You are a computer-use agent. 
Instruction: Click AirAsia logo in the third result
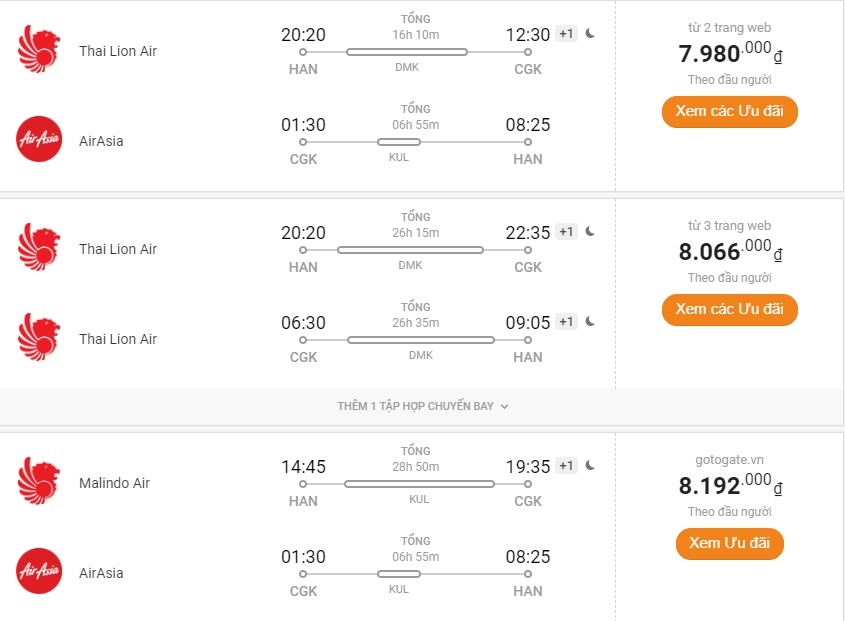click(x=39, y=572)
